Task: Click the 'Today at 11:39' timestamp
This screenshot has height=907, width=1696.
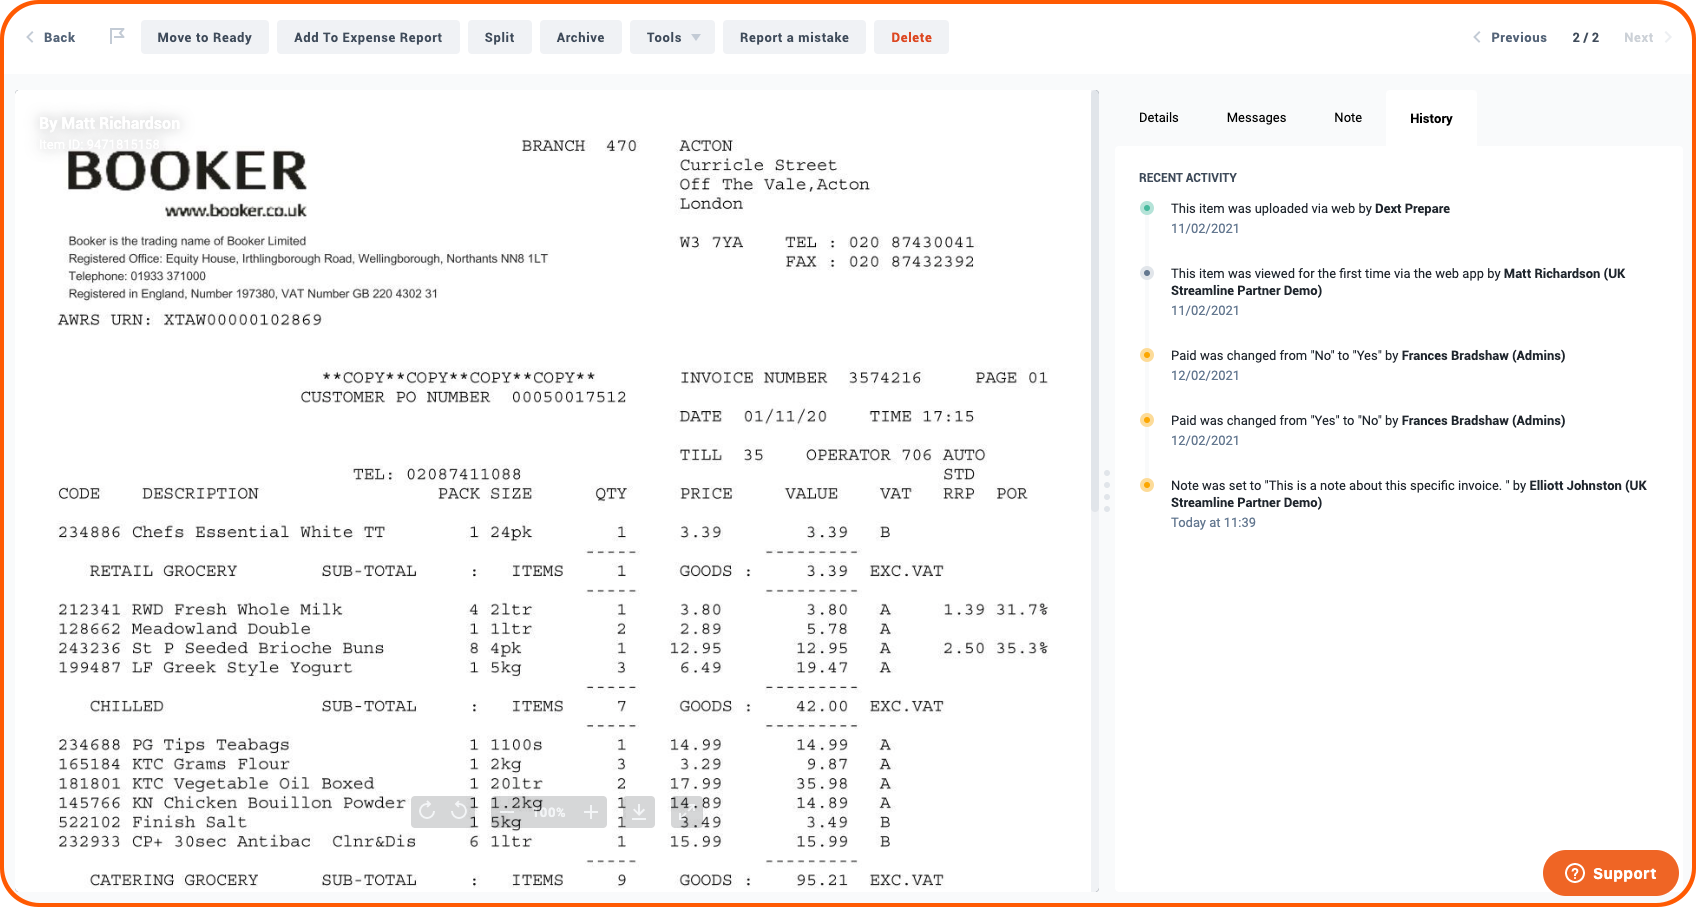Action: pyautogui.click(x=1213, y=522)
